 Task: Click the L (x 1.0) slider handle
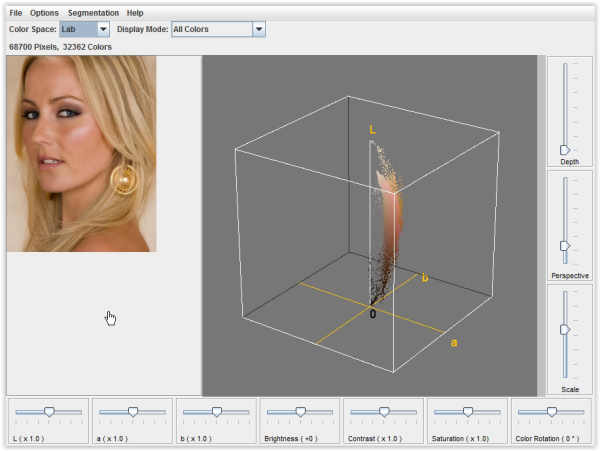(49, 411)
